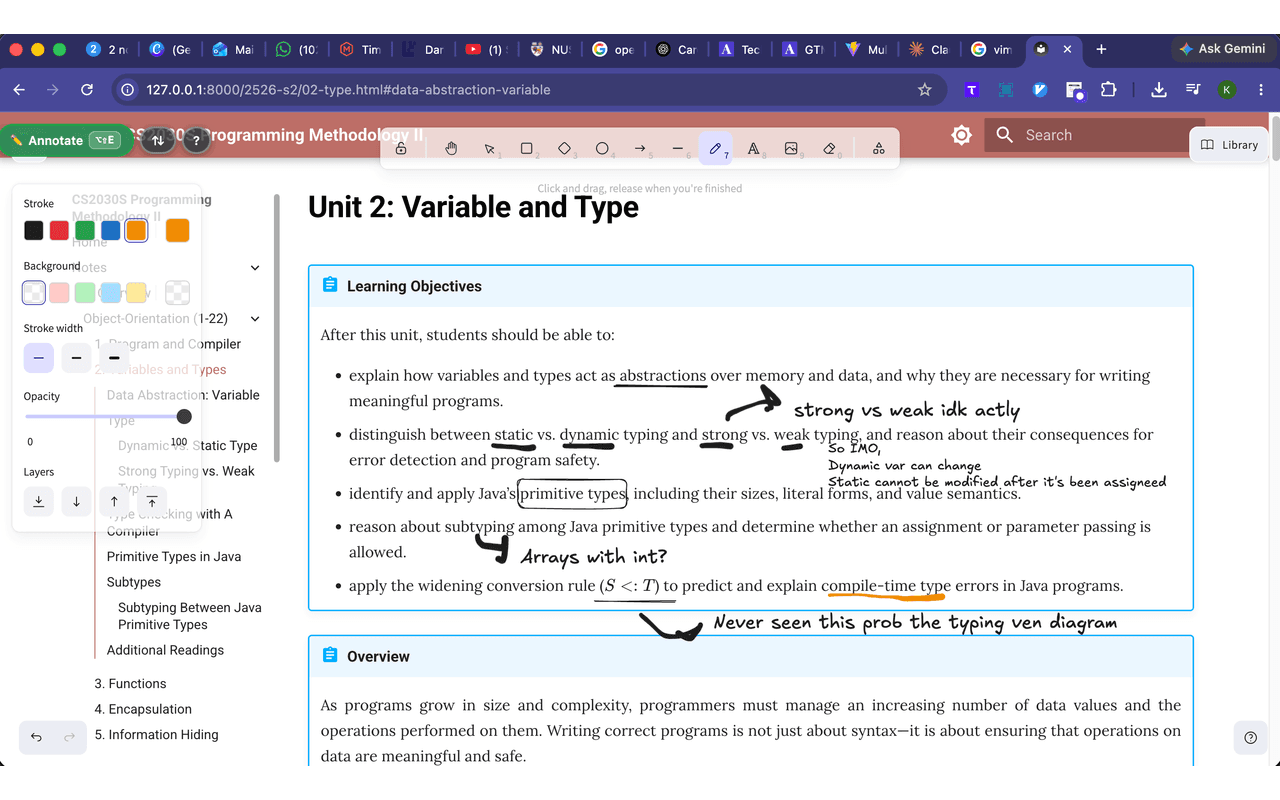Pick the light blue background color
Screen dimensions: 1280x800
[x=111, y=293]
